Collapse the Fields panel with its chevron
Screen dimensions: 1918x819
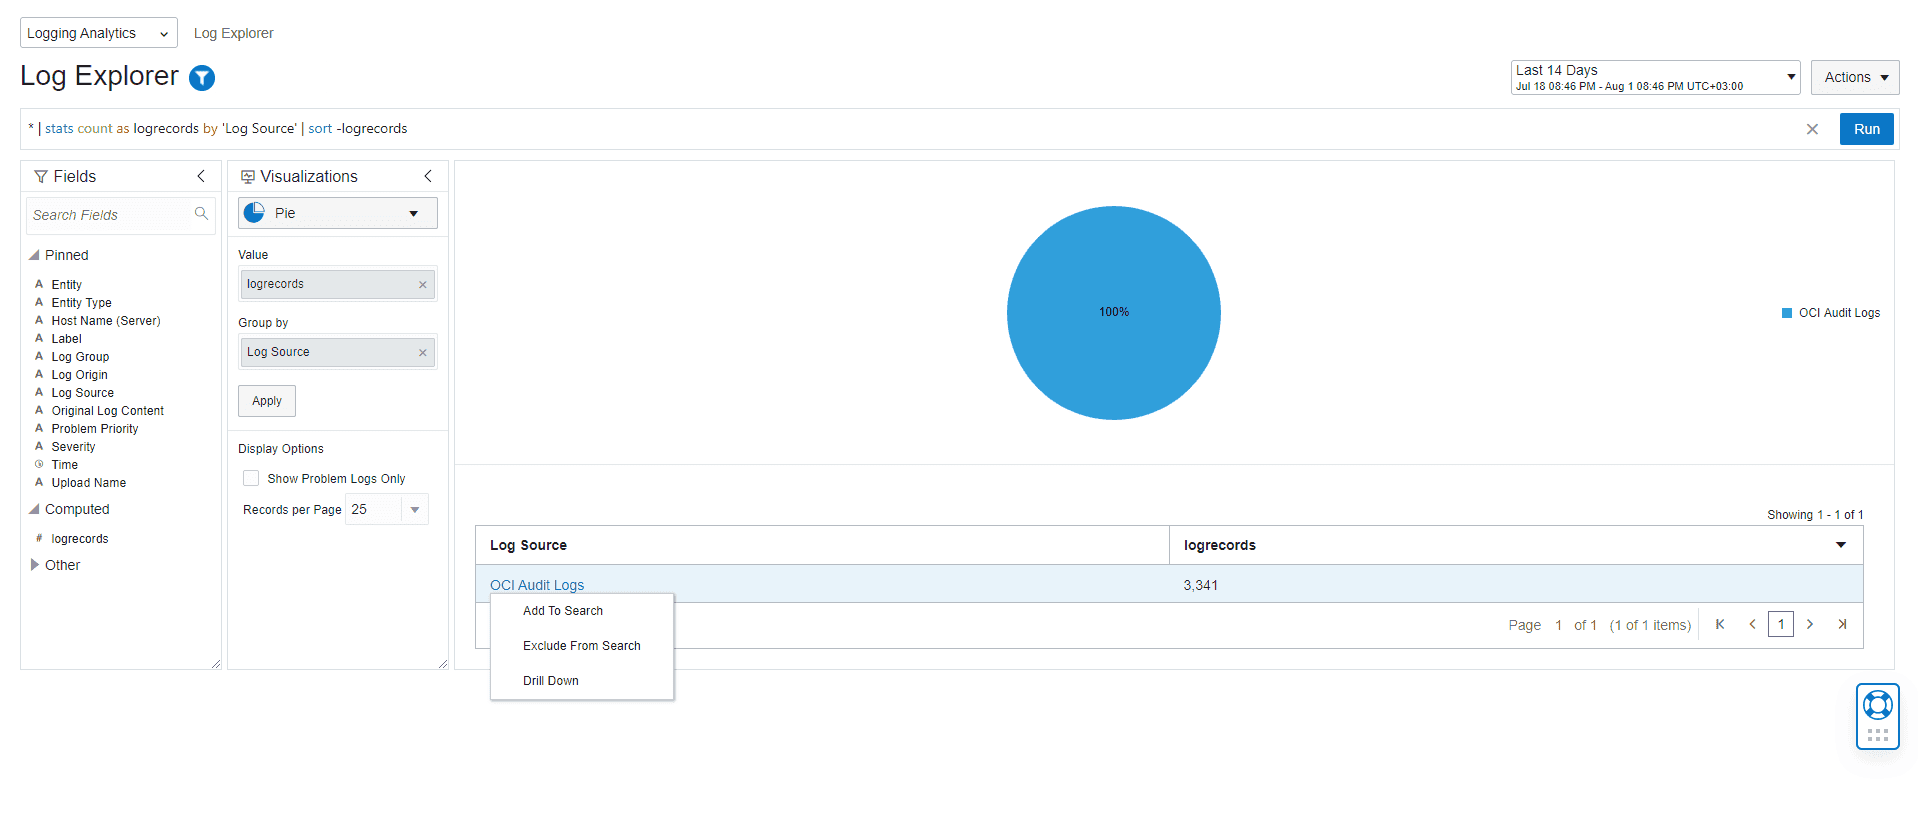coord(201,176)
